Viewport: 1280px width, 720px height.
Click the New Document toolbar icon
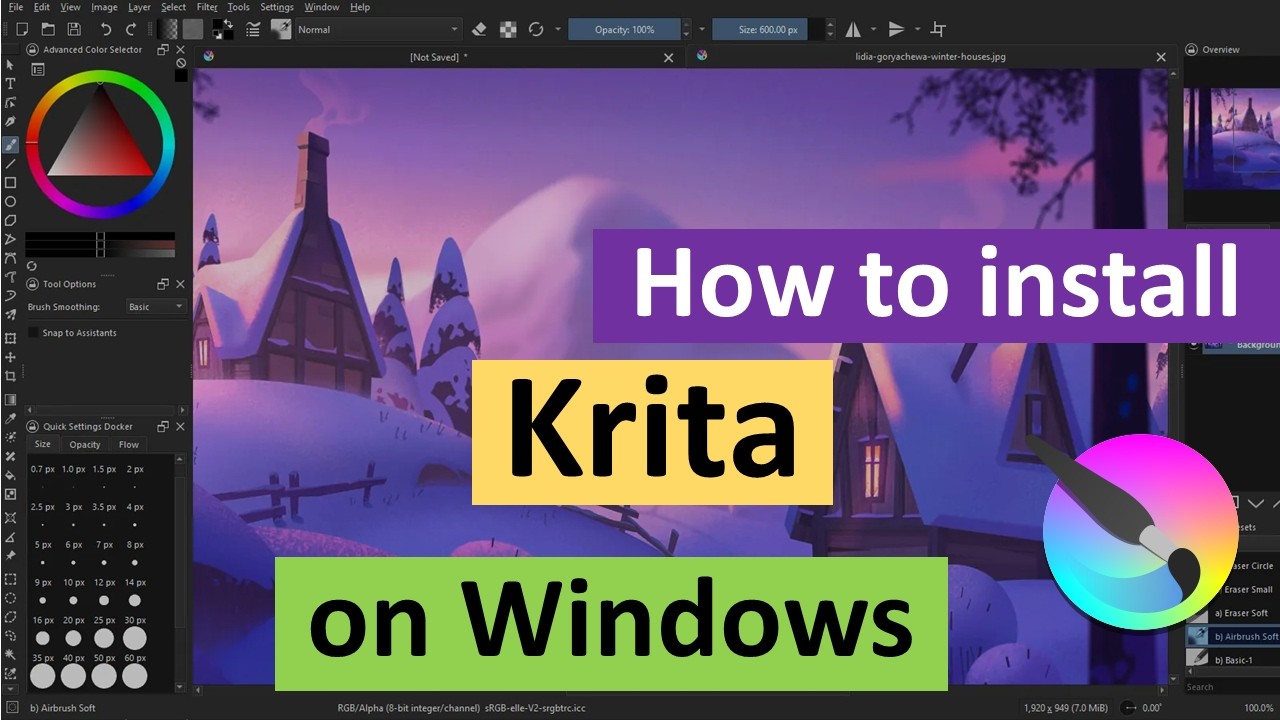[x=22, y=29]
